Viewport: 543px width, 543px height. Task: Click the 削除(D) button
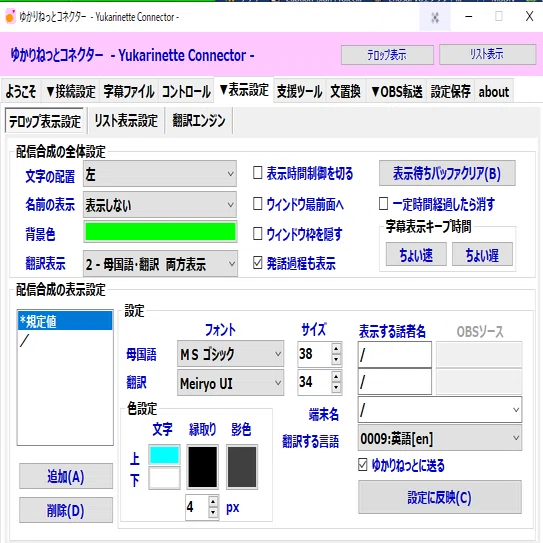click(x=66, y=510)
